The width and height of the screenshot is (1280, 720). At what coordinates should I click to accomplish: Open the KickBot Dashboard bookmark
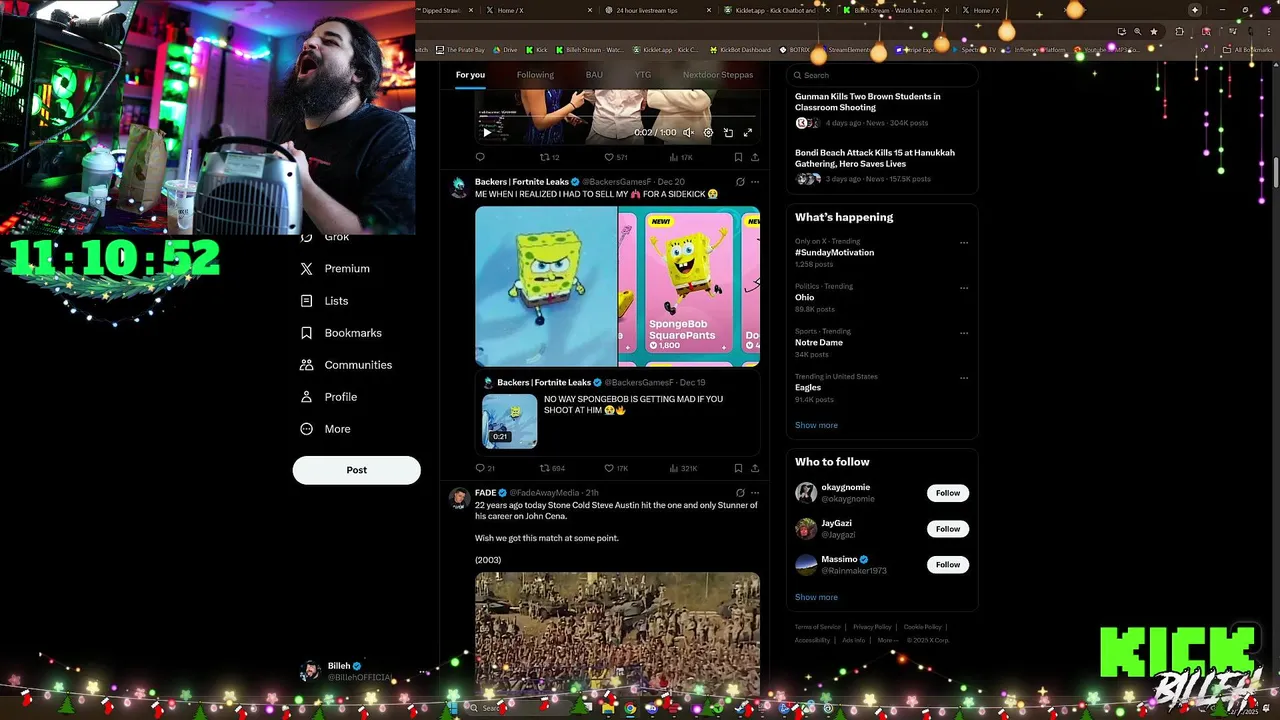pos(741,49)
